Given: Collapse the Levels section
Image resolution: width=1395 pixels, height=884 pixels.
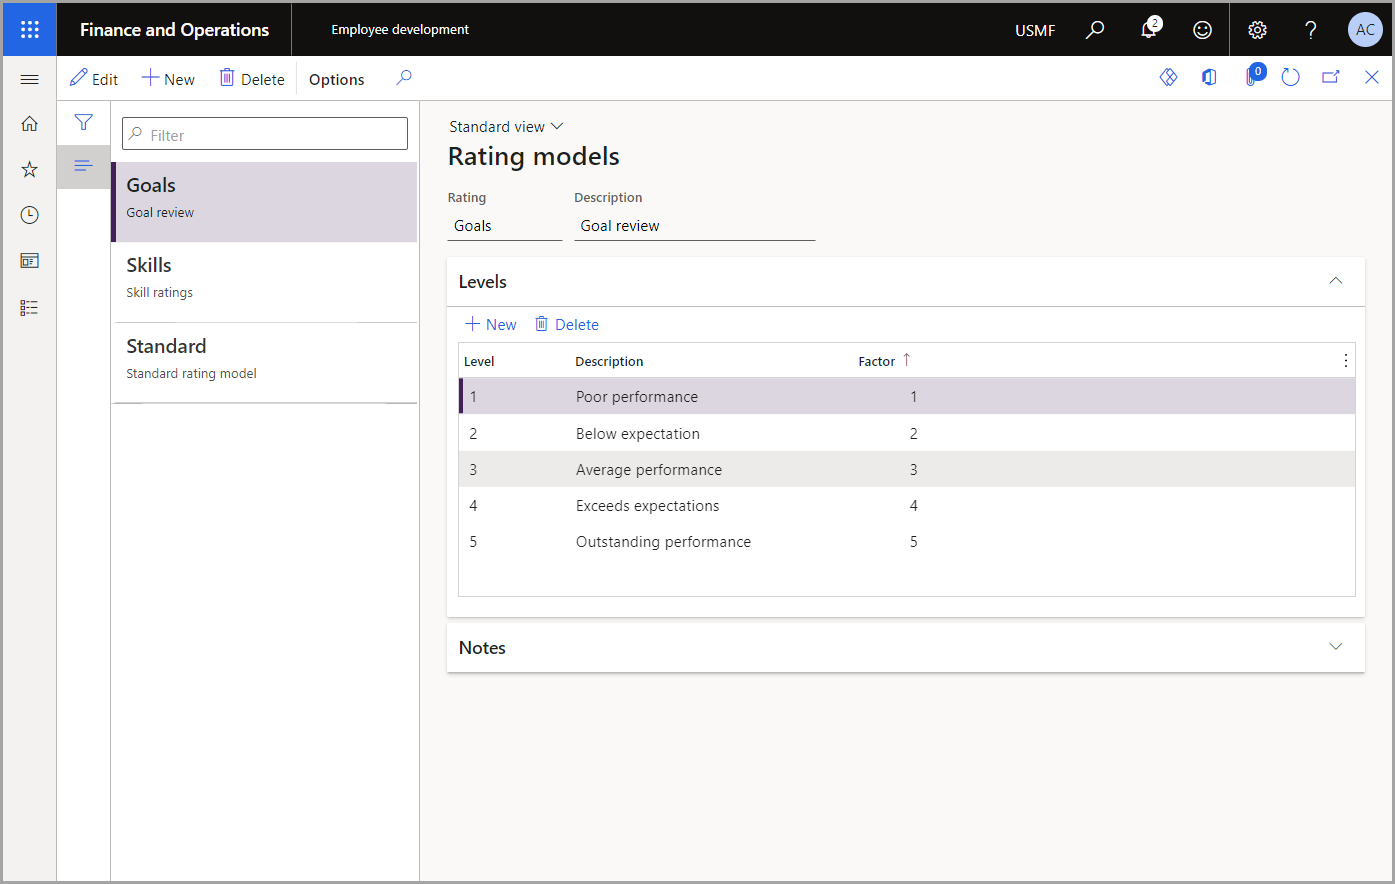Looking at the screenshot, I should [1336, 281].
